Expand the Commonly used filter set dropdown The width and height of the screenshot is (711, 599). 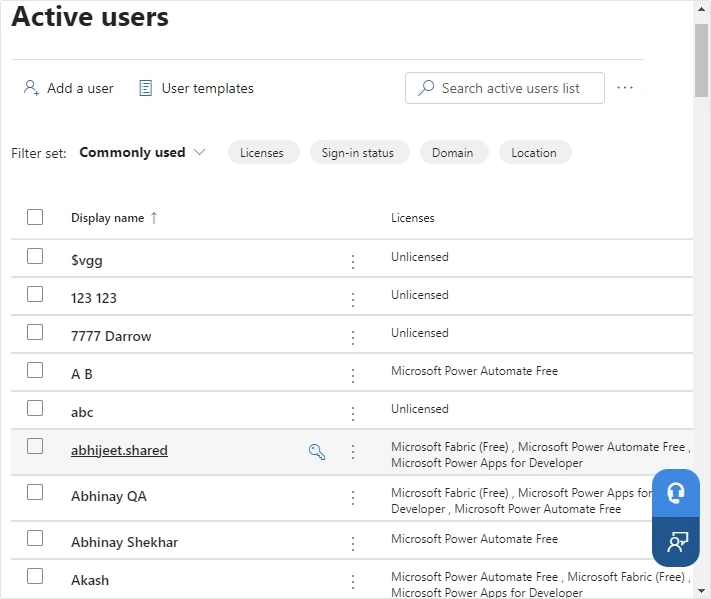142,152
